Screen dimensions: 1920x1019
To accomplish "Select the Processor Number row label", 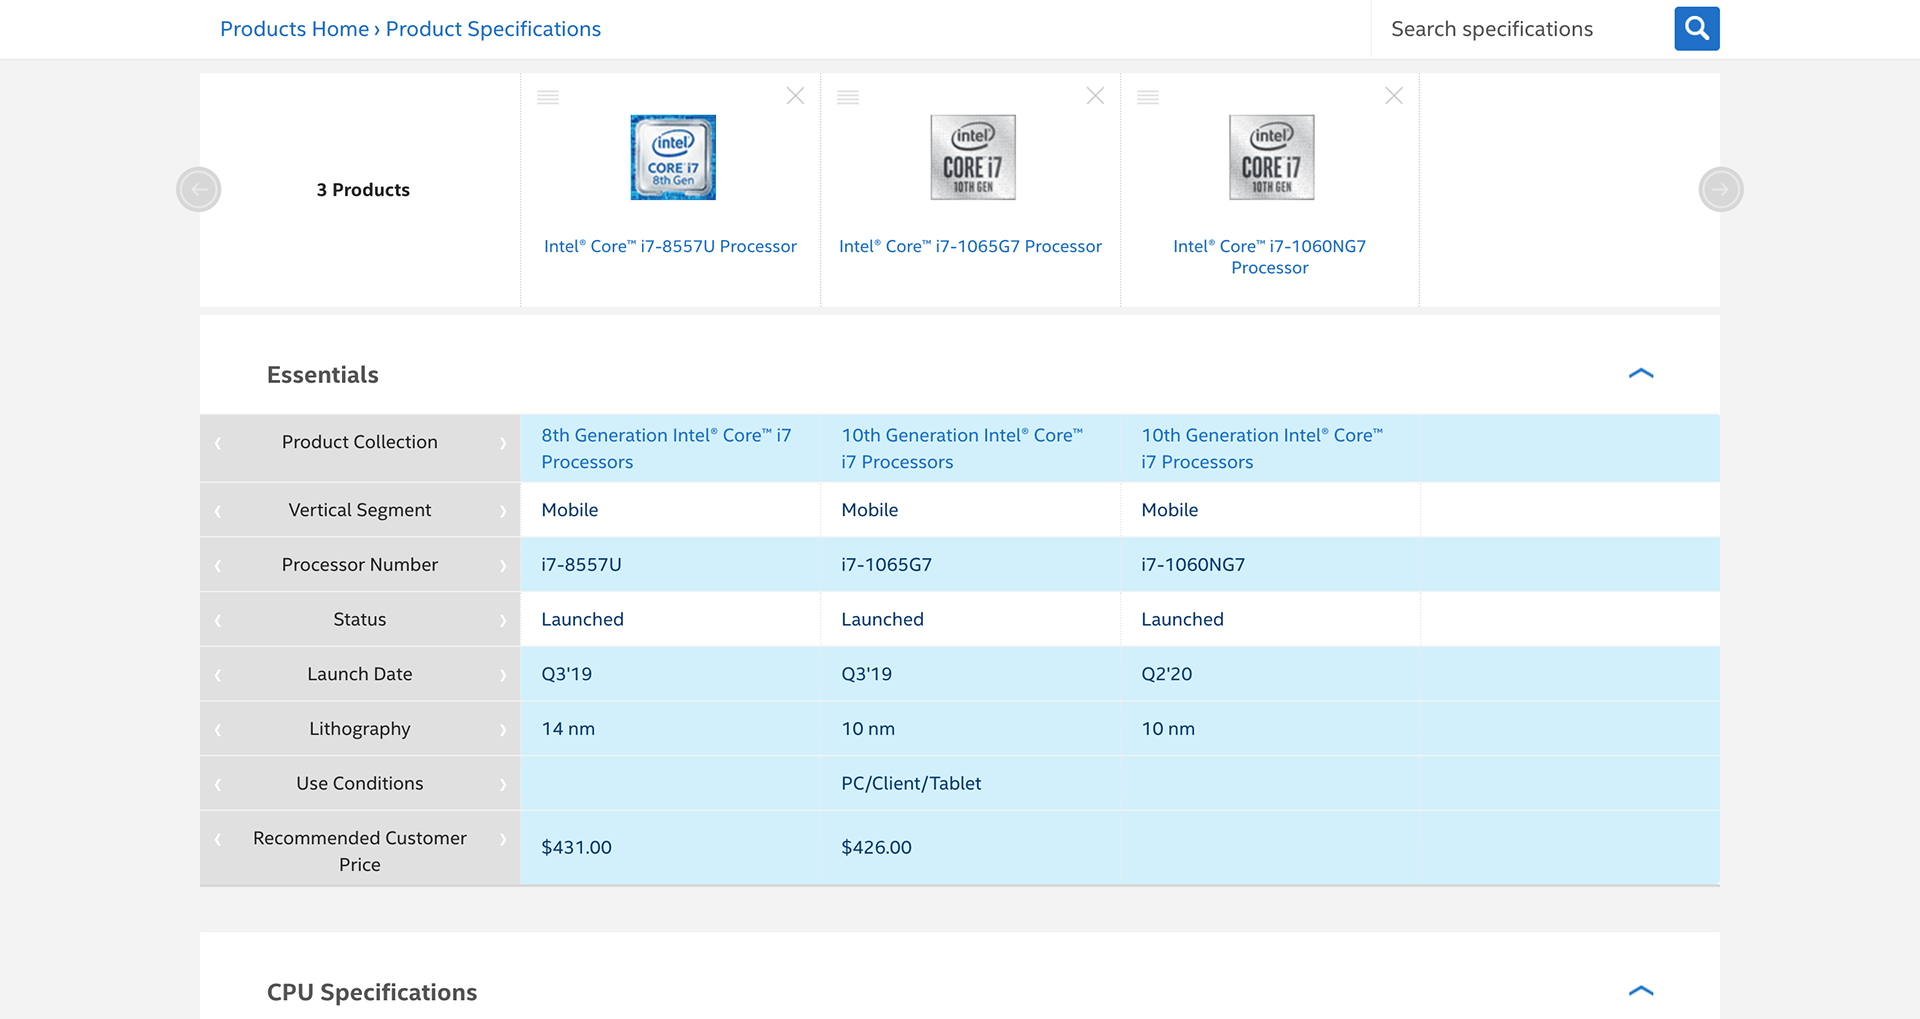I will coord(360,565).
